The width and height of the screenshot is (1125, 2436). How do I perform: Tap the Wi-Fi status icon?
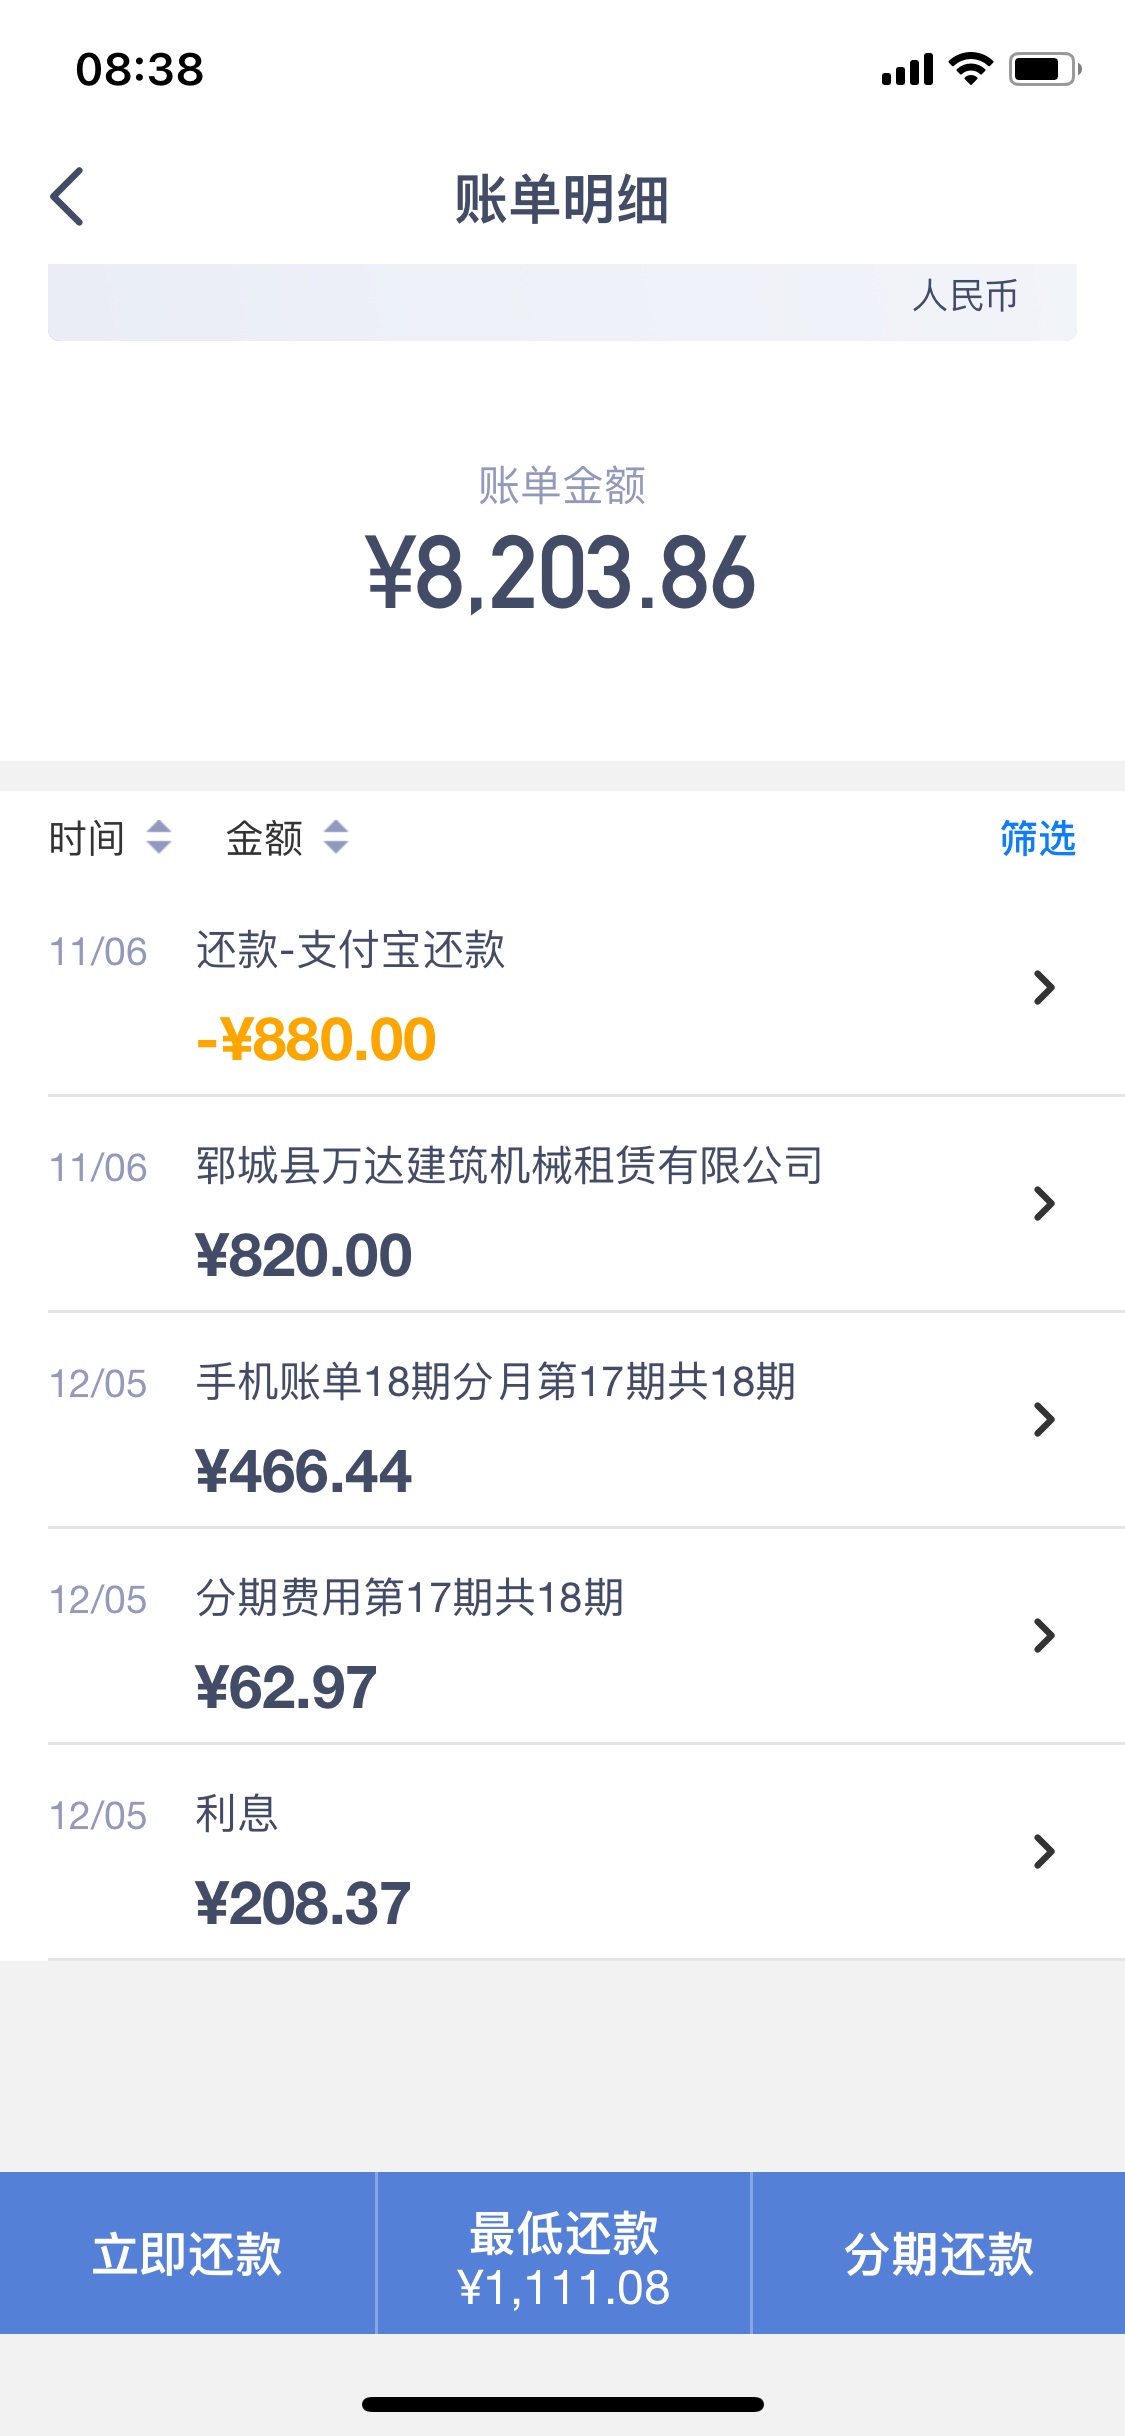tap(970, 68)
